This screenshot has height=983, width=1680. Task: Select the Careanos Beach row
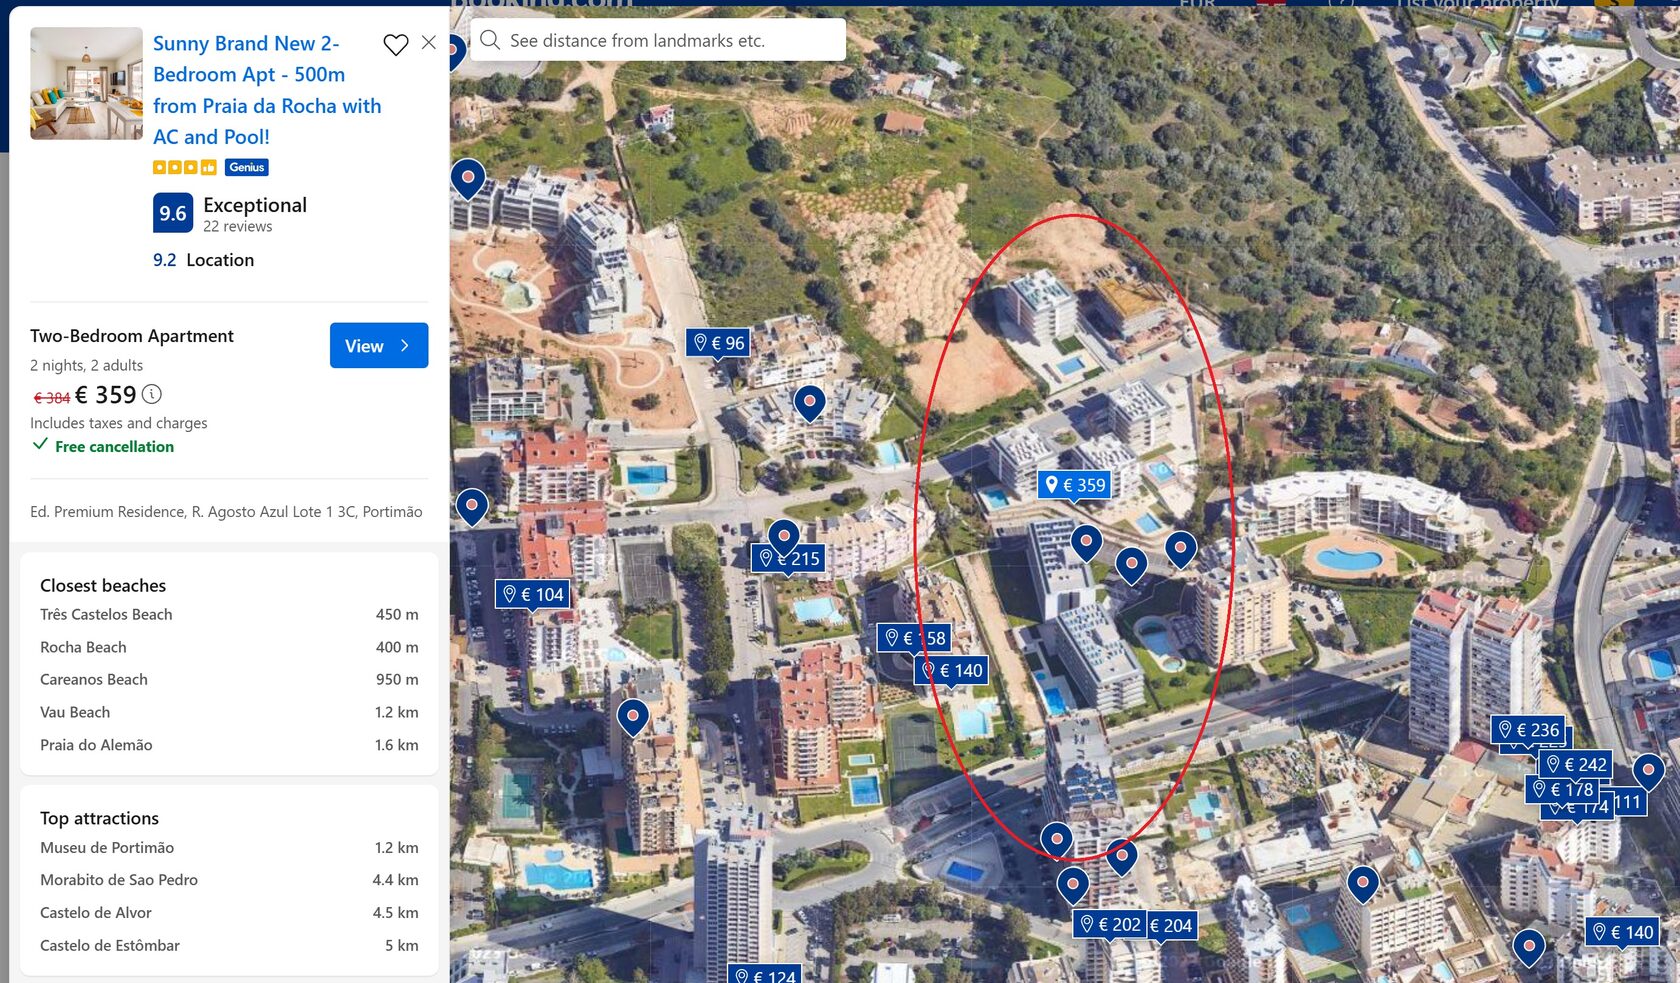229,679
